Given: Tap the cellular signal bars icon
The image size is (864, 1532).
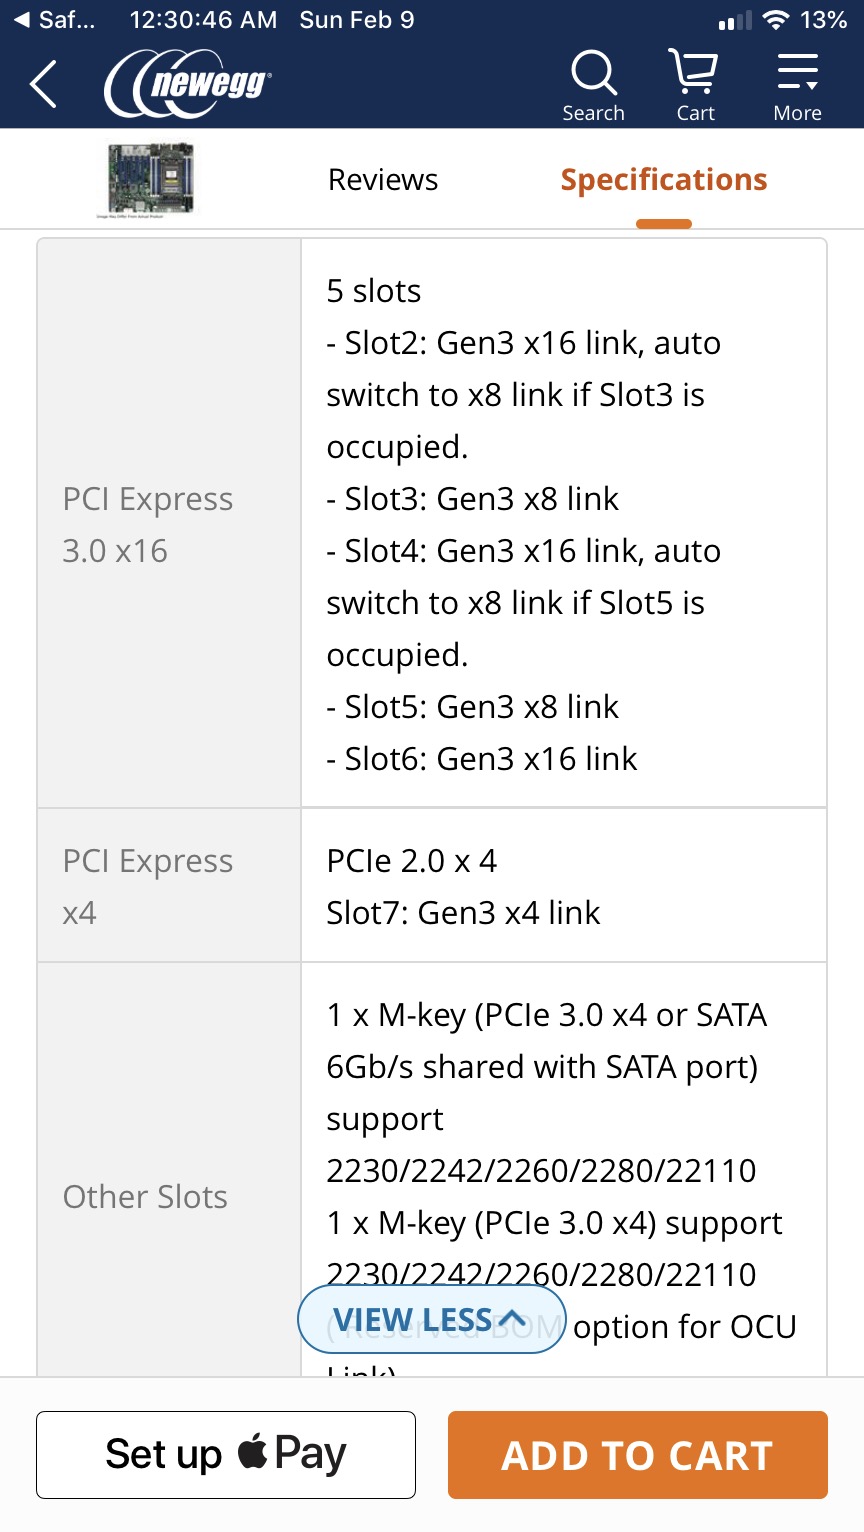Looking at the screenshot, I should [735, 21].
